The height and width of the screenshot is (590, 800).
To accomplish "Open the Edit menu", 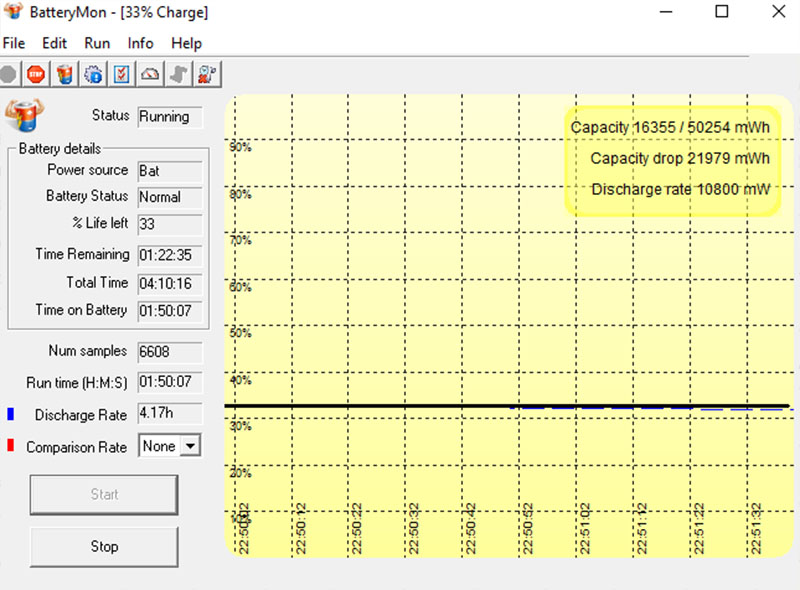I will tap(54, 43).
